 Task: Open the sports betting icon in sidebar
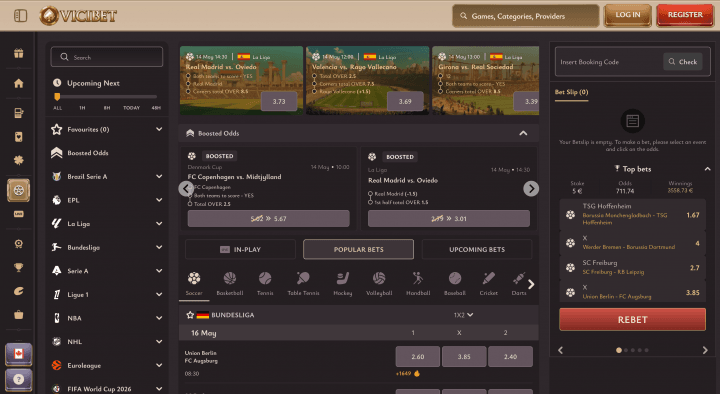click(18, 190)
